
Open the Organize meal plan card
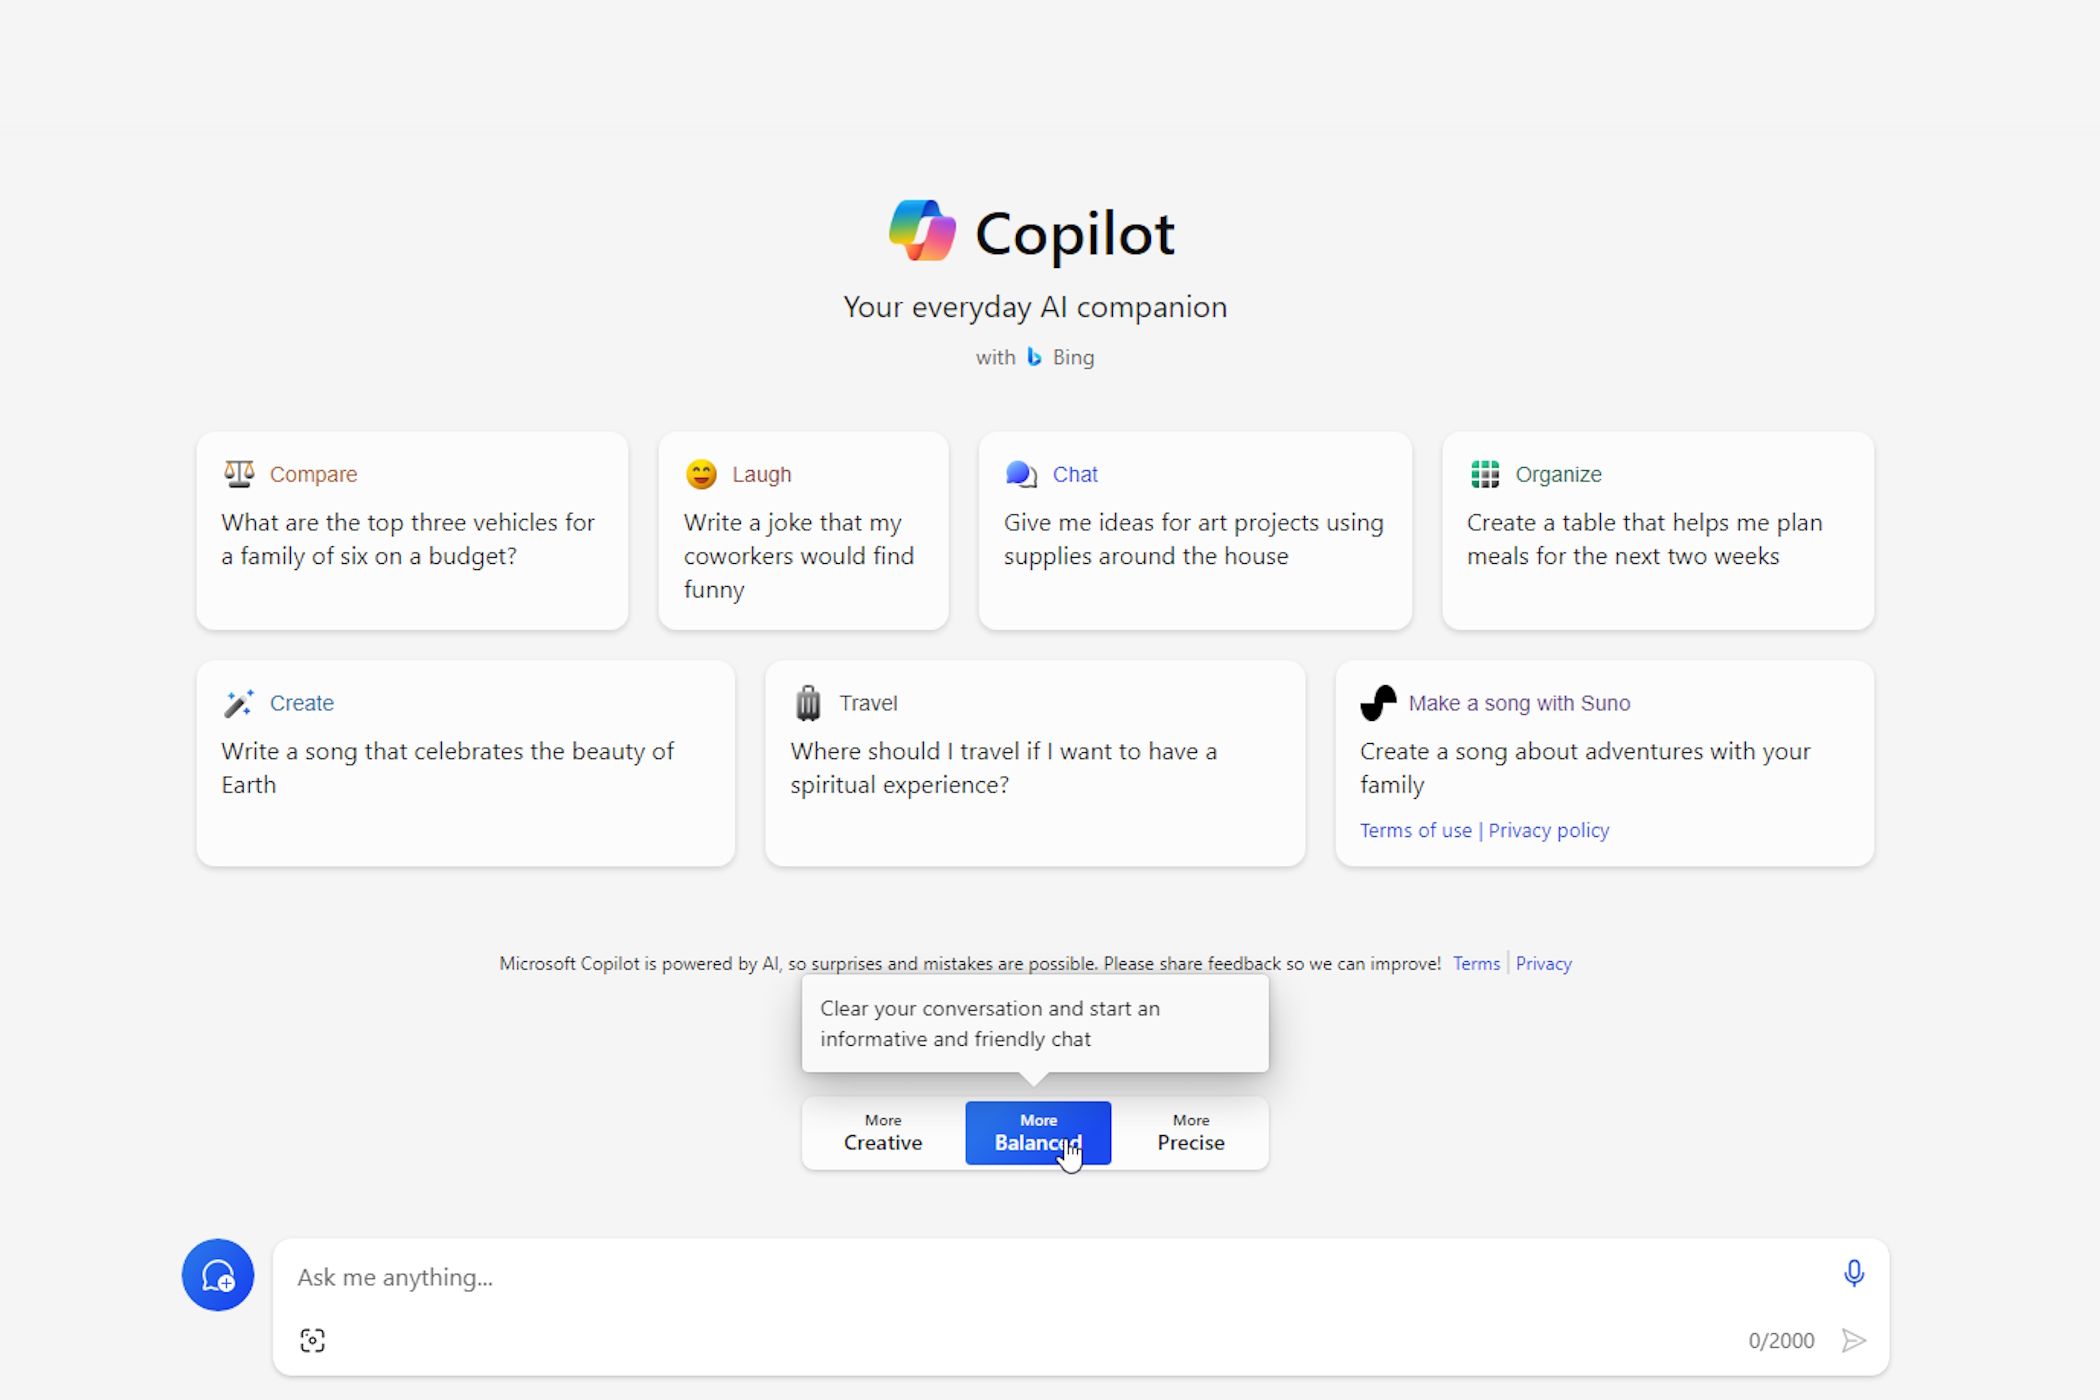(1657, 531)
